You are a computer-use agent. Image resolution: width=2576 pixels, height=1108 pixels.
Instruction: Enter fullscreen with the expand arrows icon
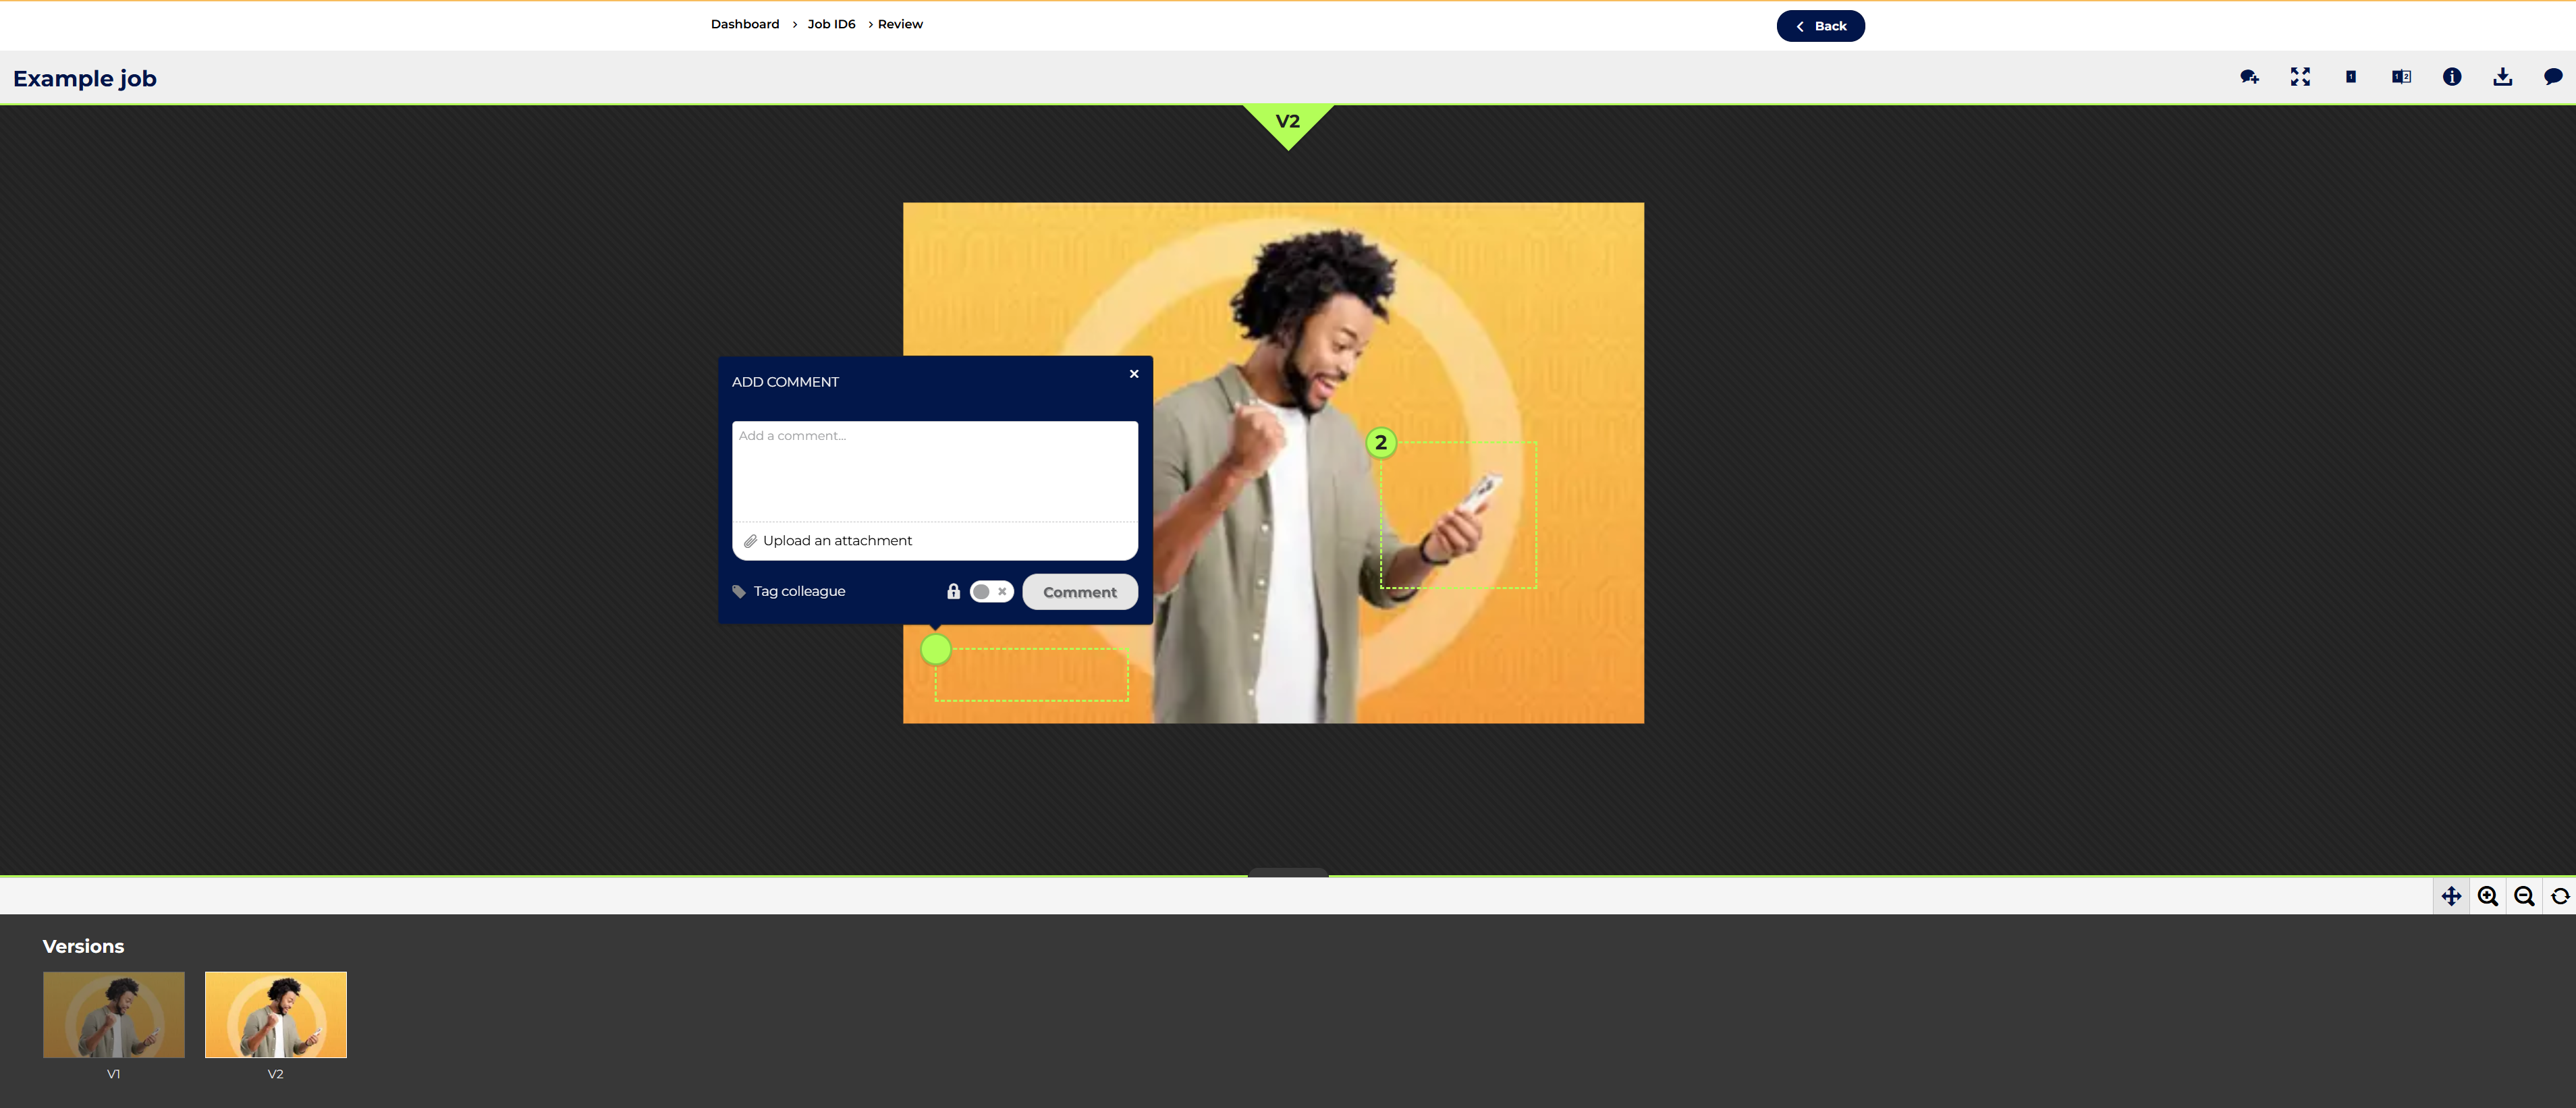2300,77
